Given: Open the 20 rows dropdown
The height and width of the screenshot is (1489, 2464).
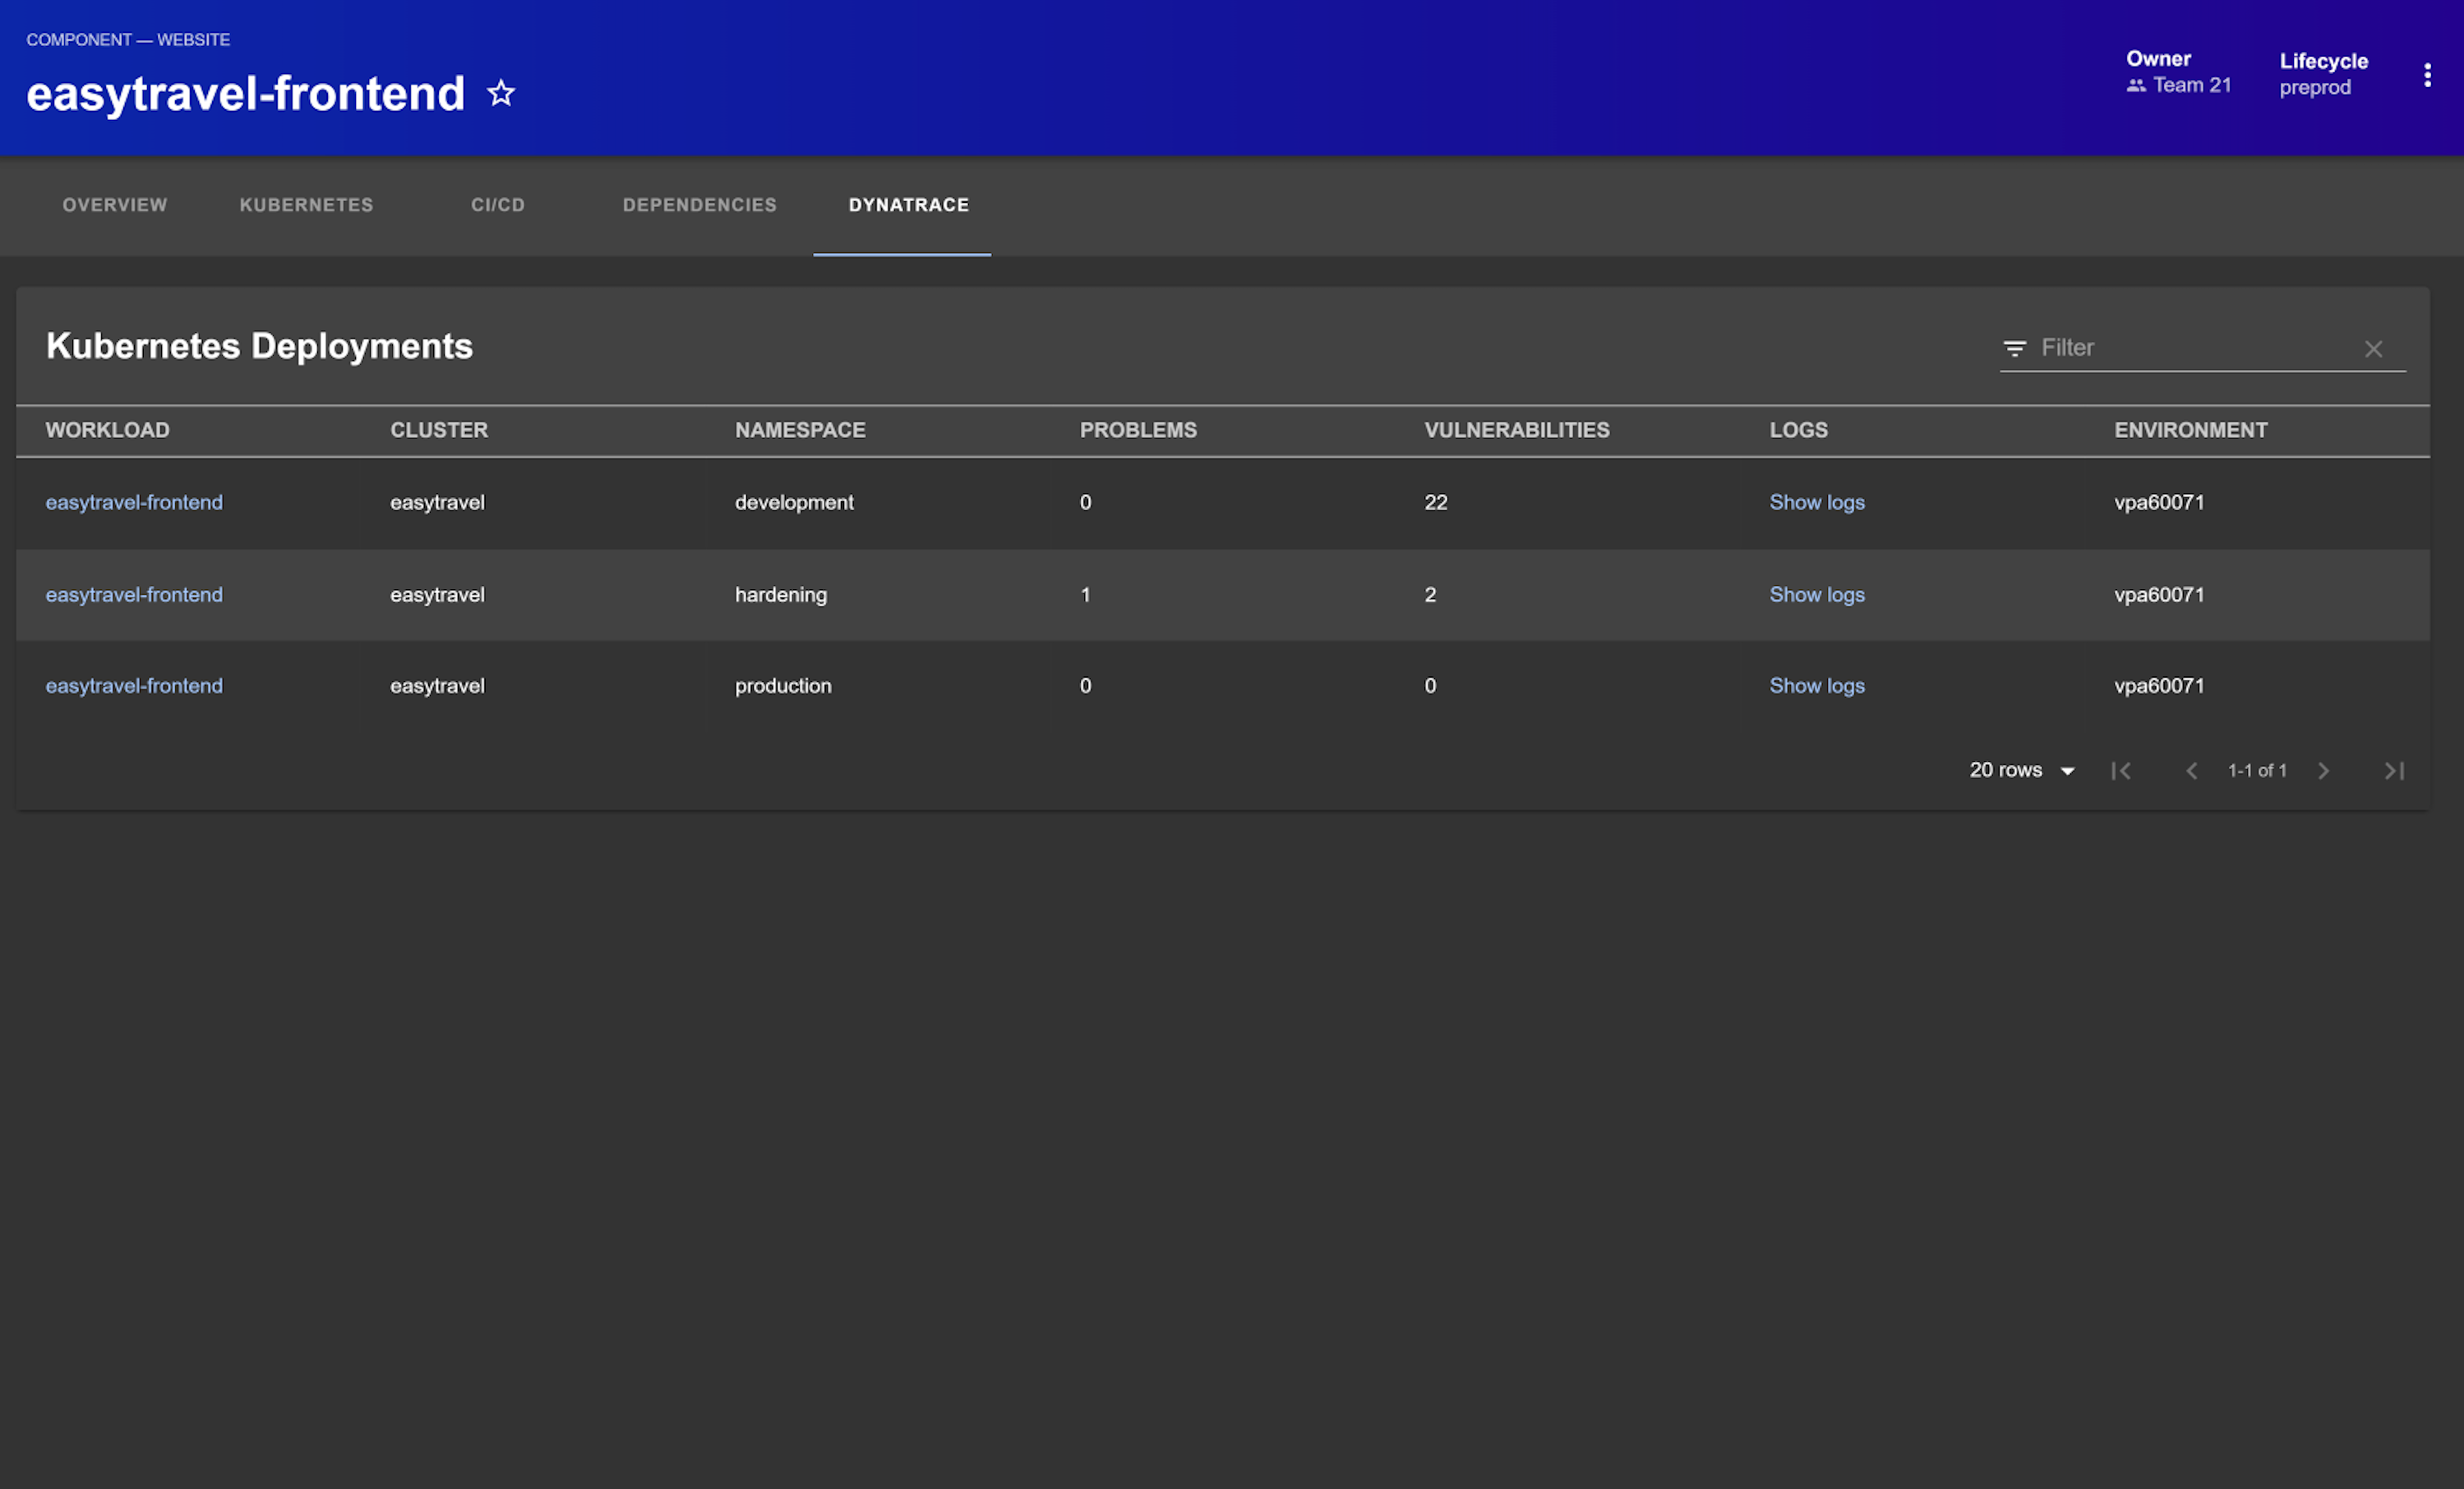Looking at the screenshot, I should click(2021, 770).
